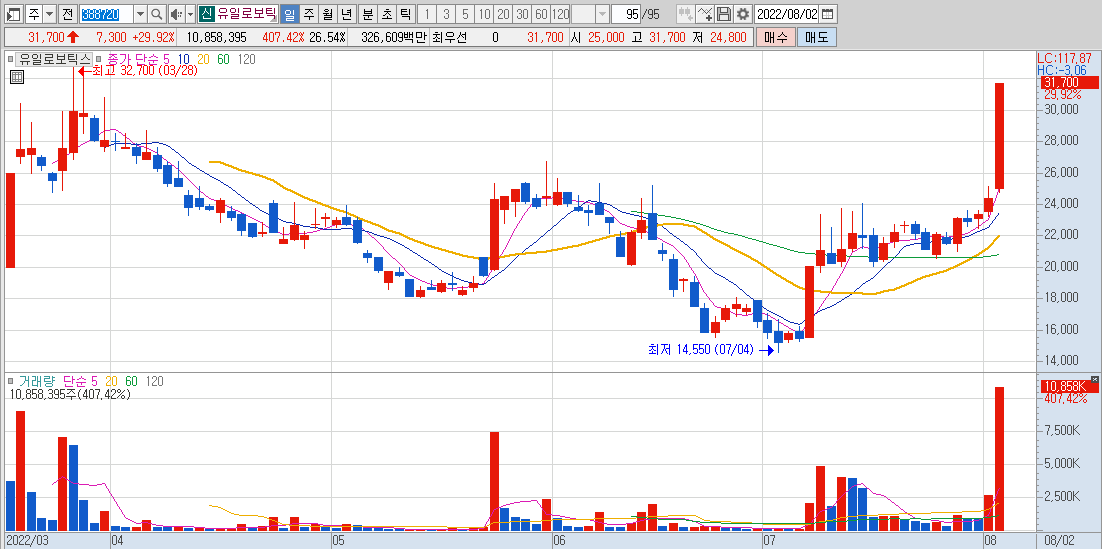
Task: Expand stock code history dropdown
Action: (141, 14)
